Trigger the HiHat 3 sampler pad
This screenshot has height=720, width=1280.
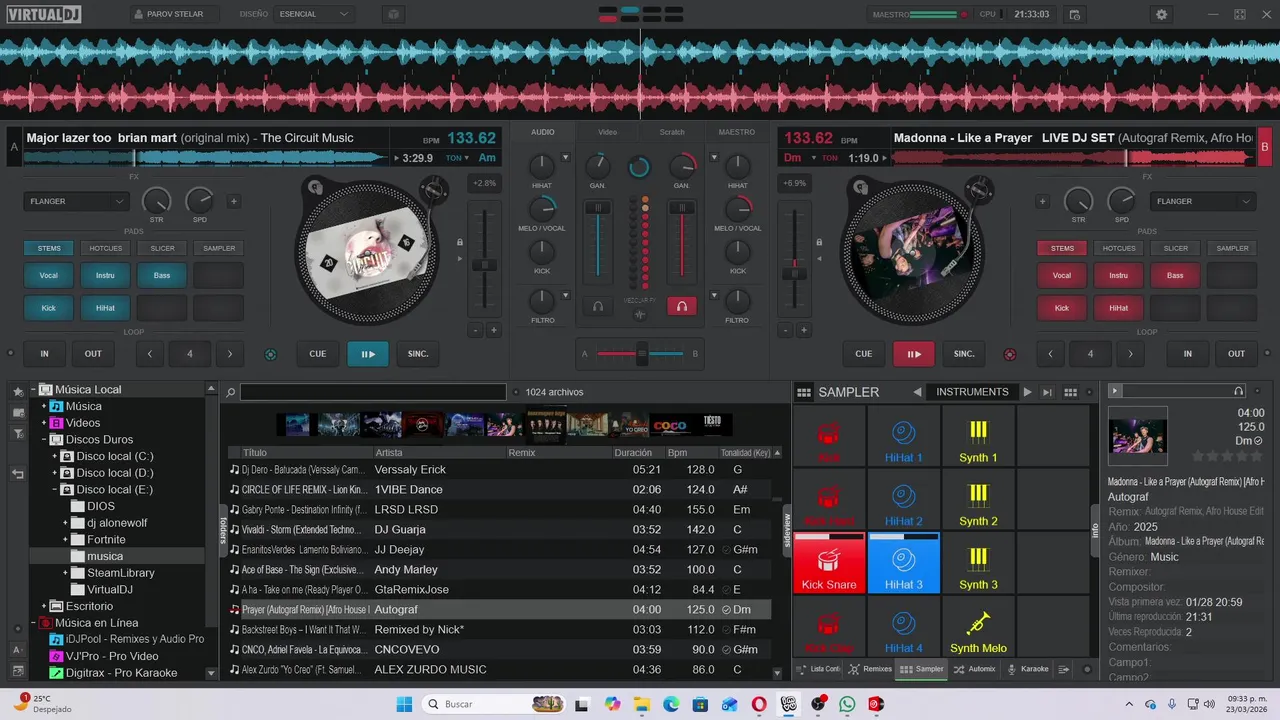[x=904, y=563]
